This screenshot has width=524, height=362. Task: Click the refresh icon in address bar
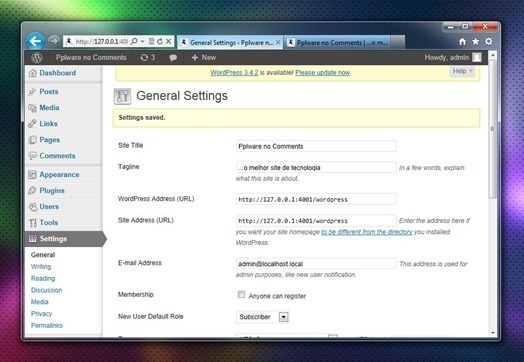tap(160, 41)
